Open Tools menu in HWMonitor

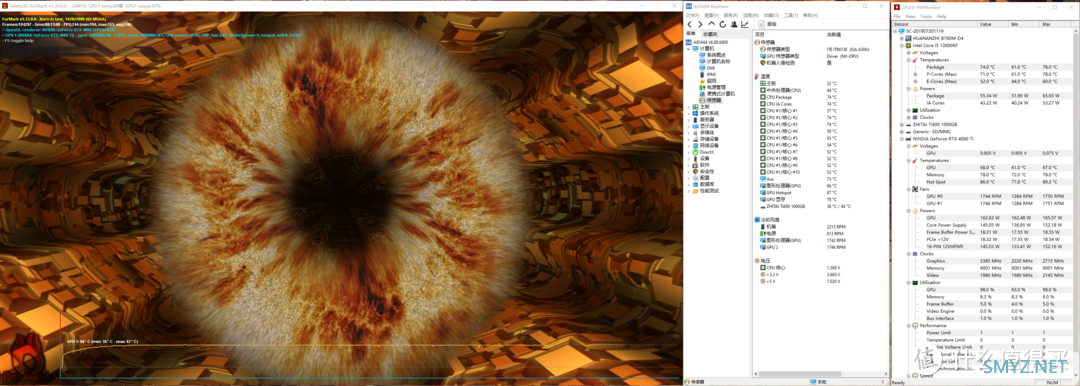pos(926,16)
